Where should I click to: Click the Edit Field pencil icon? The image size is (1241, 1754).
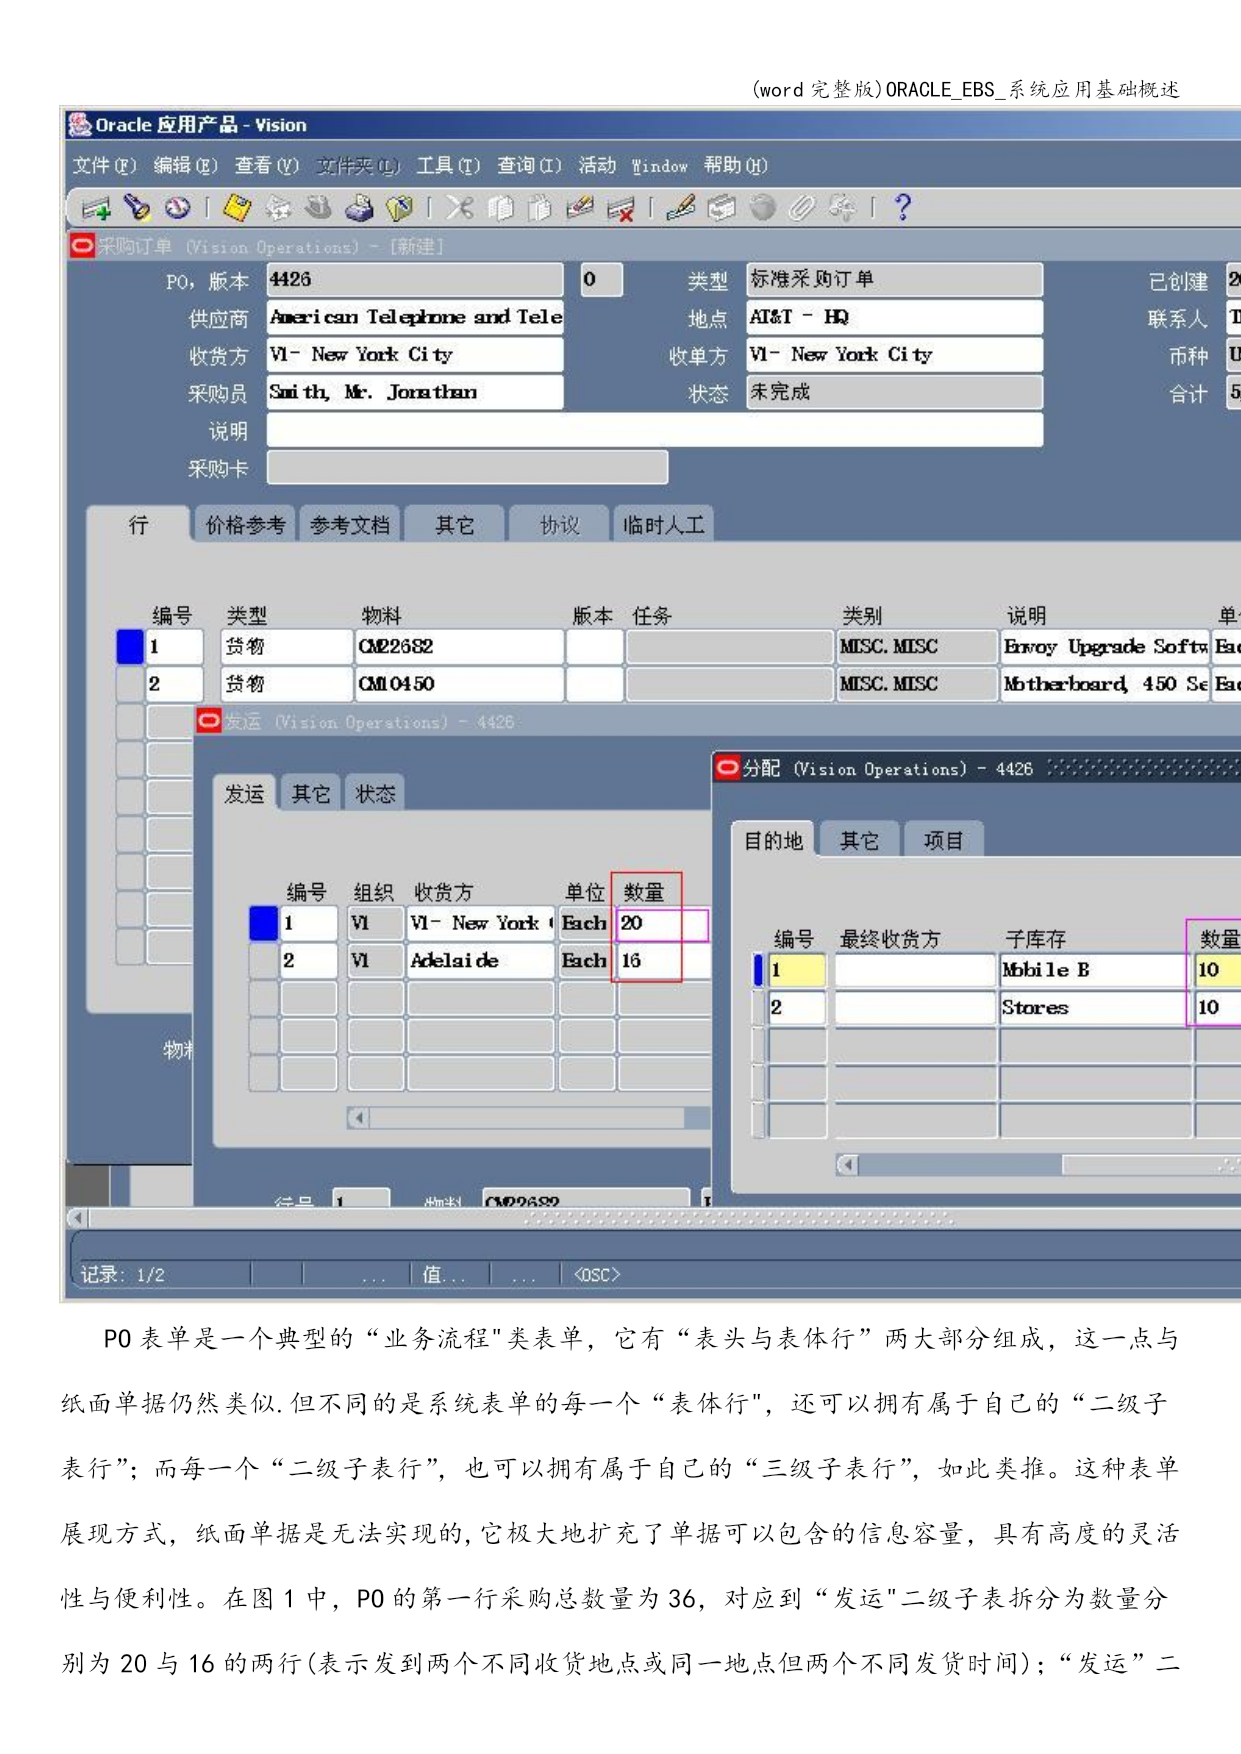click(681, 208)
